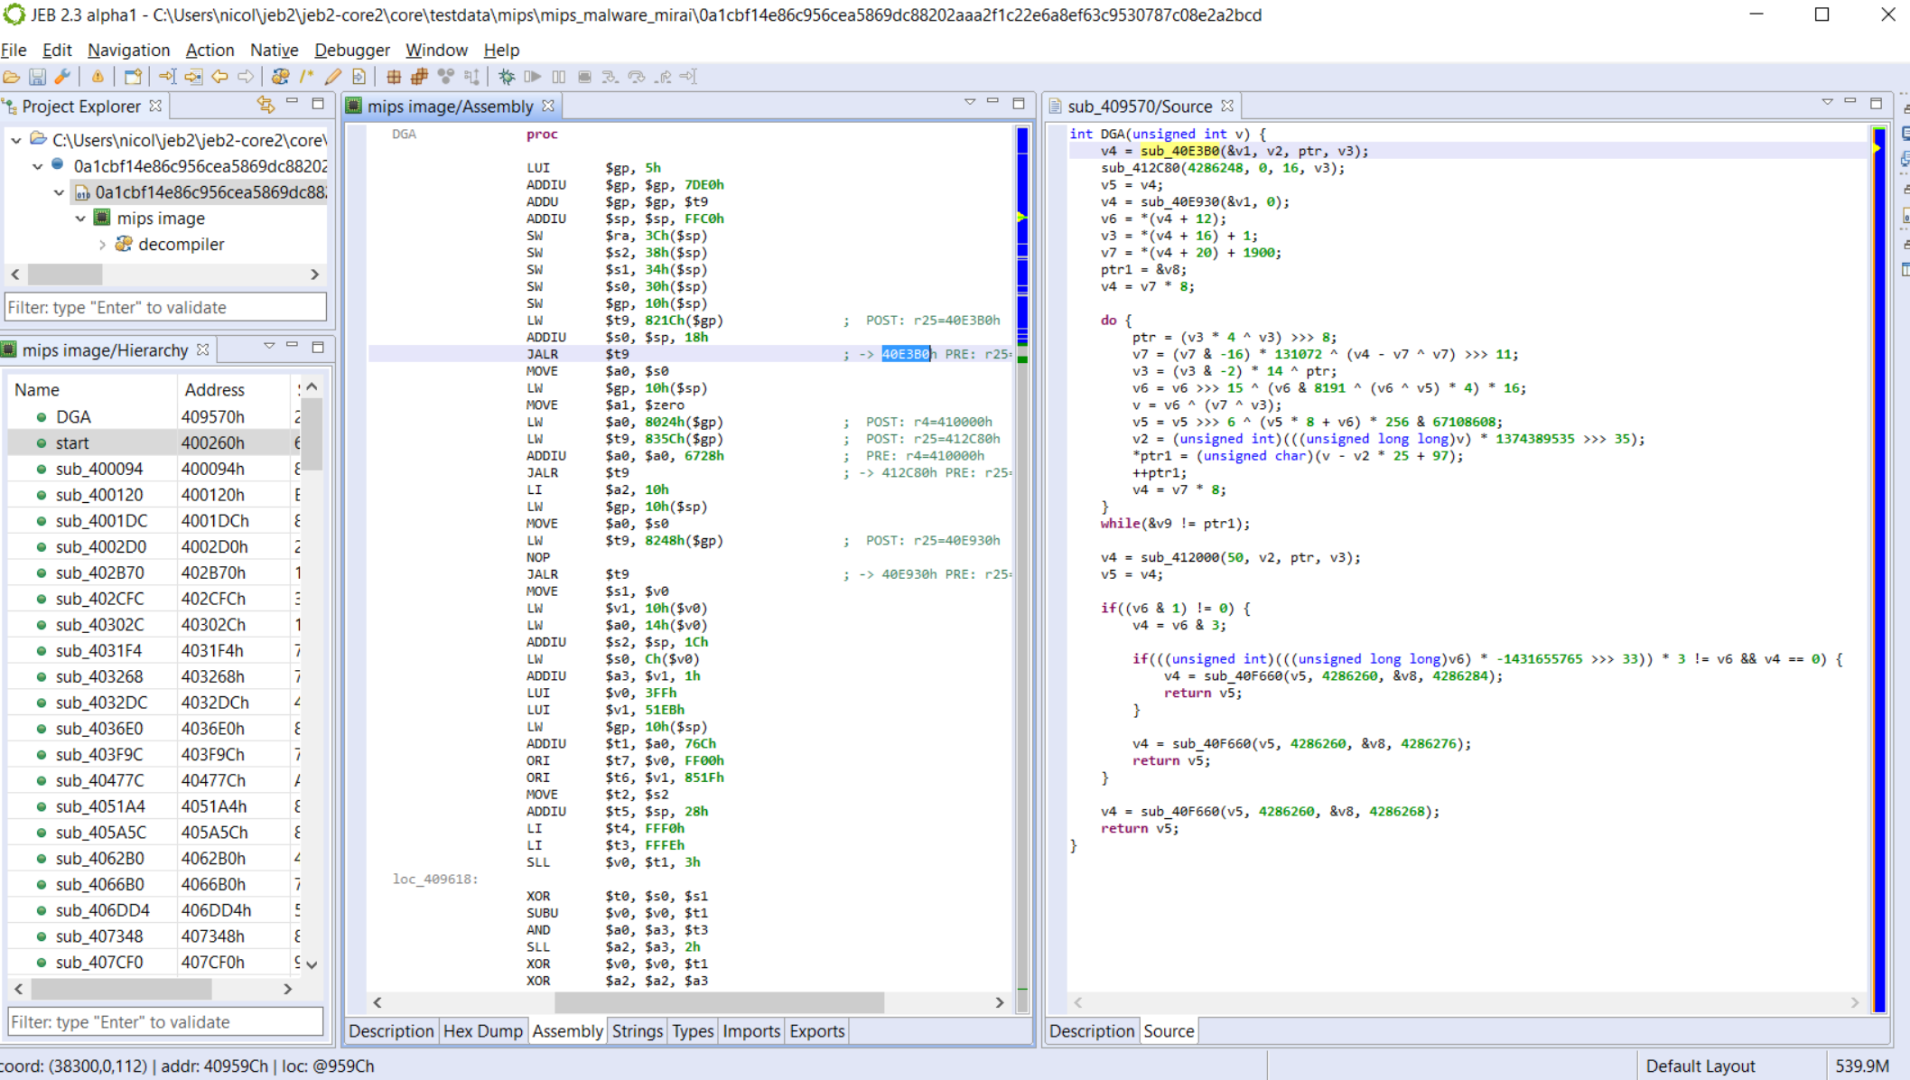
Task: Click the navigate back yellow arrow
Action: (219, 77)
